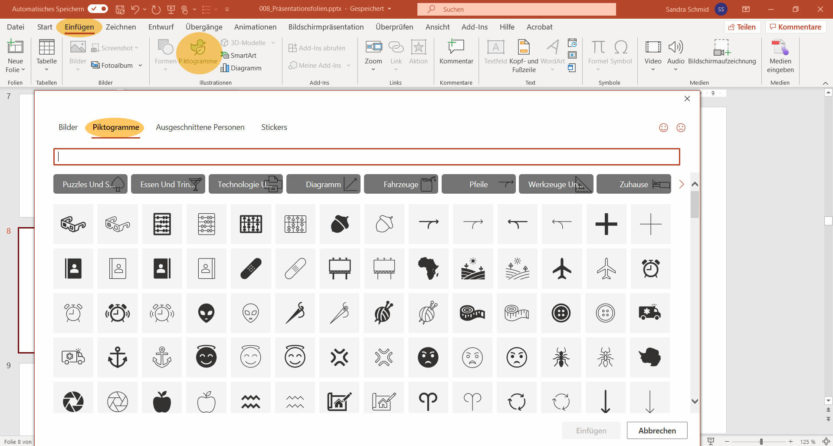833x446 pixels.
Task: Show more pictogram categories arrow
Action: tap(682, 184)
